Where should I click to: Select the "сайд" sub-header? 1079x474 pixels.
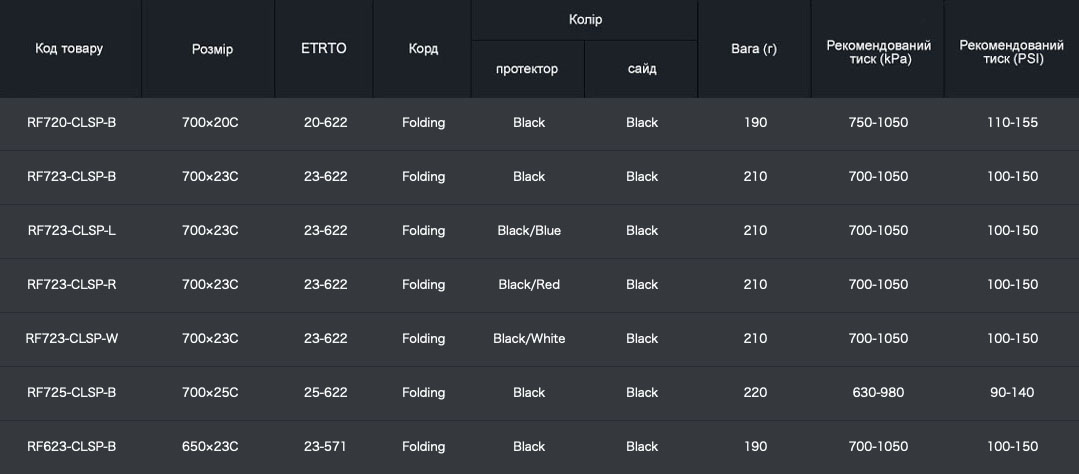642,69
